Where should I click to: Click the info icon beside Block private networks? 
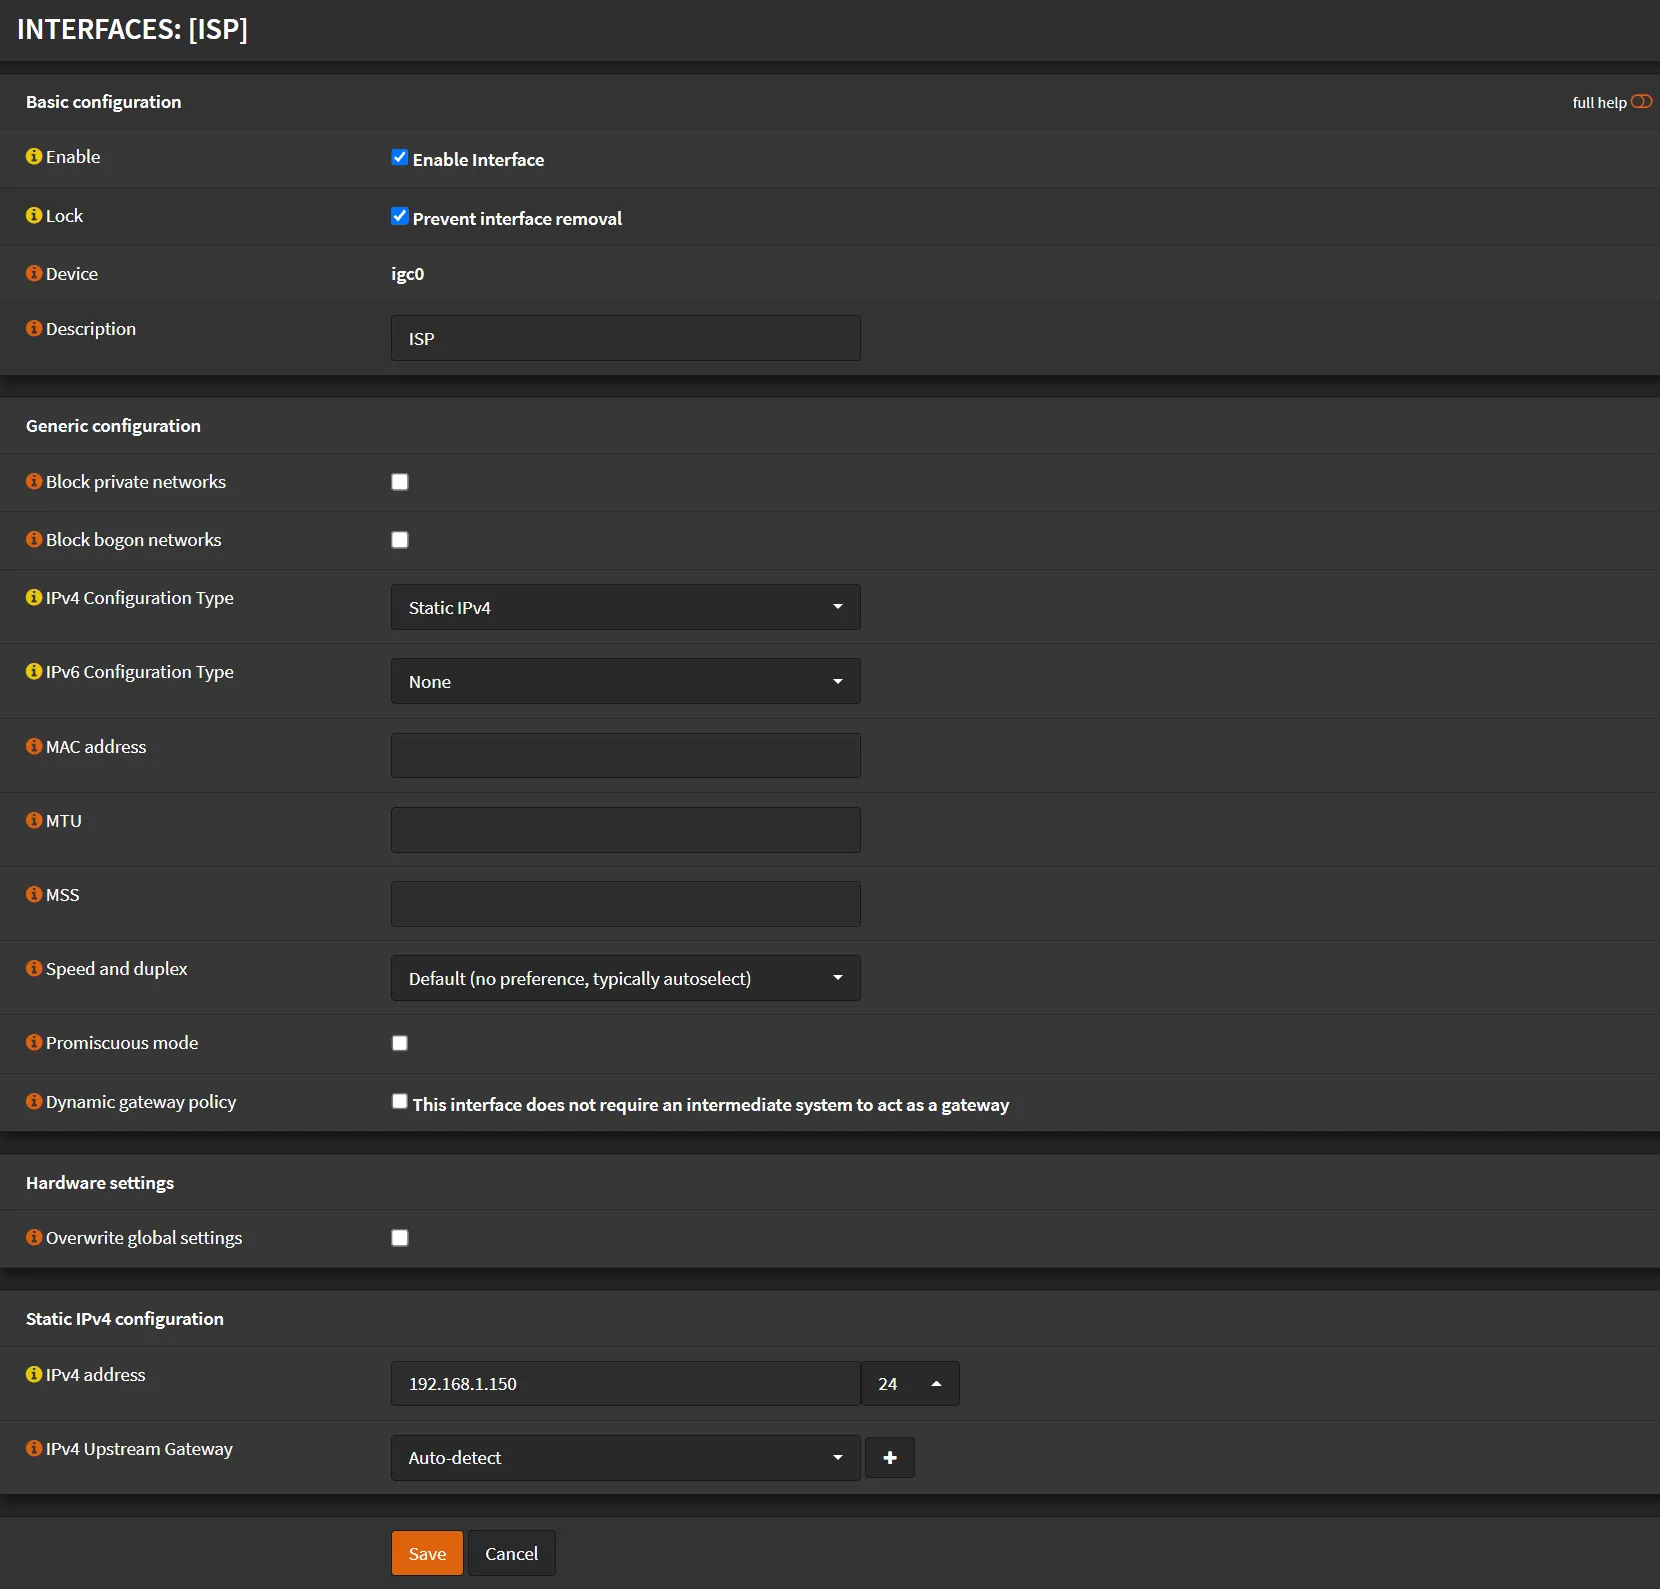click(x=33, y=481)
